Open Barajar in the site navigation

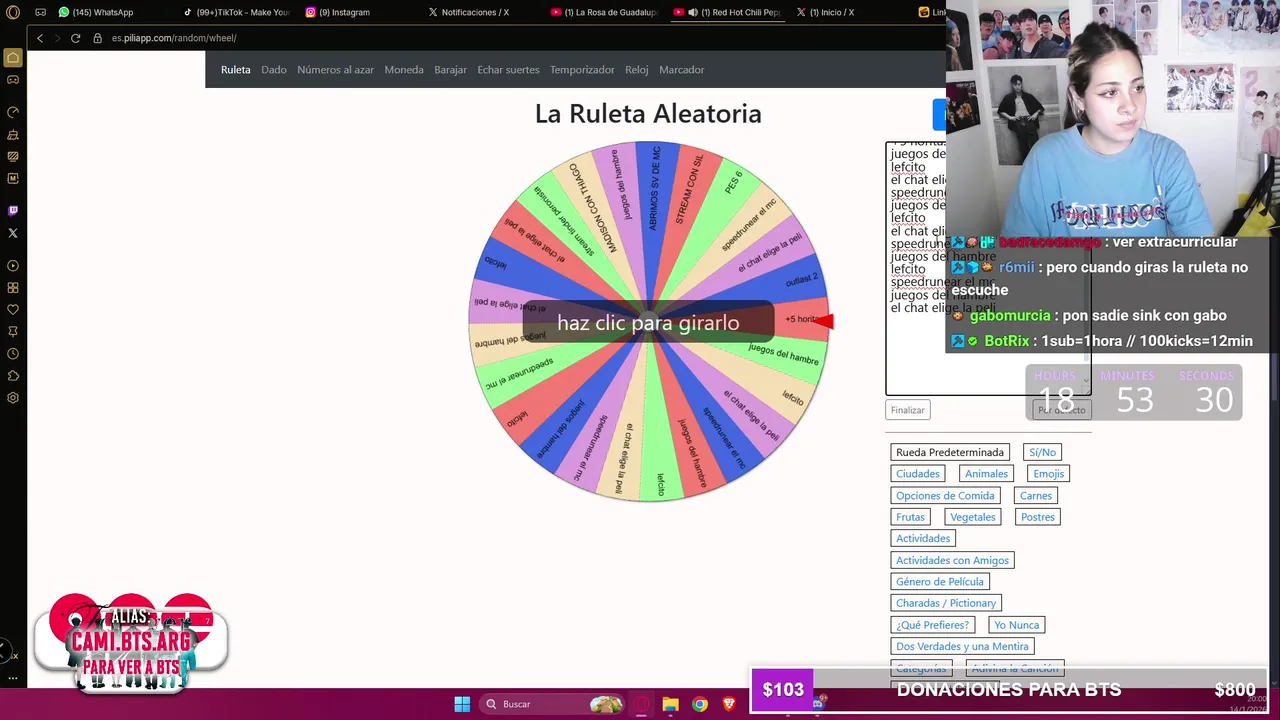[x=450, y=70]
